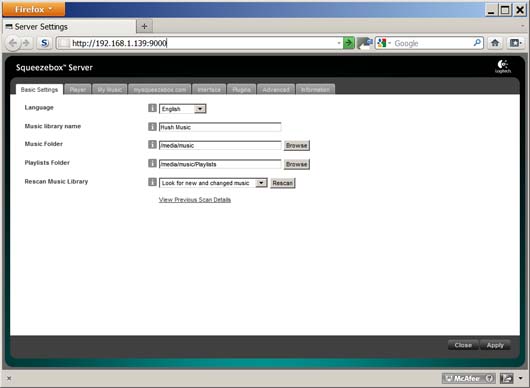Open a new tab with plus button
Screen dimensions: 530x388
[x=144, y=26]
